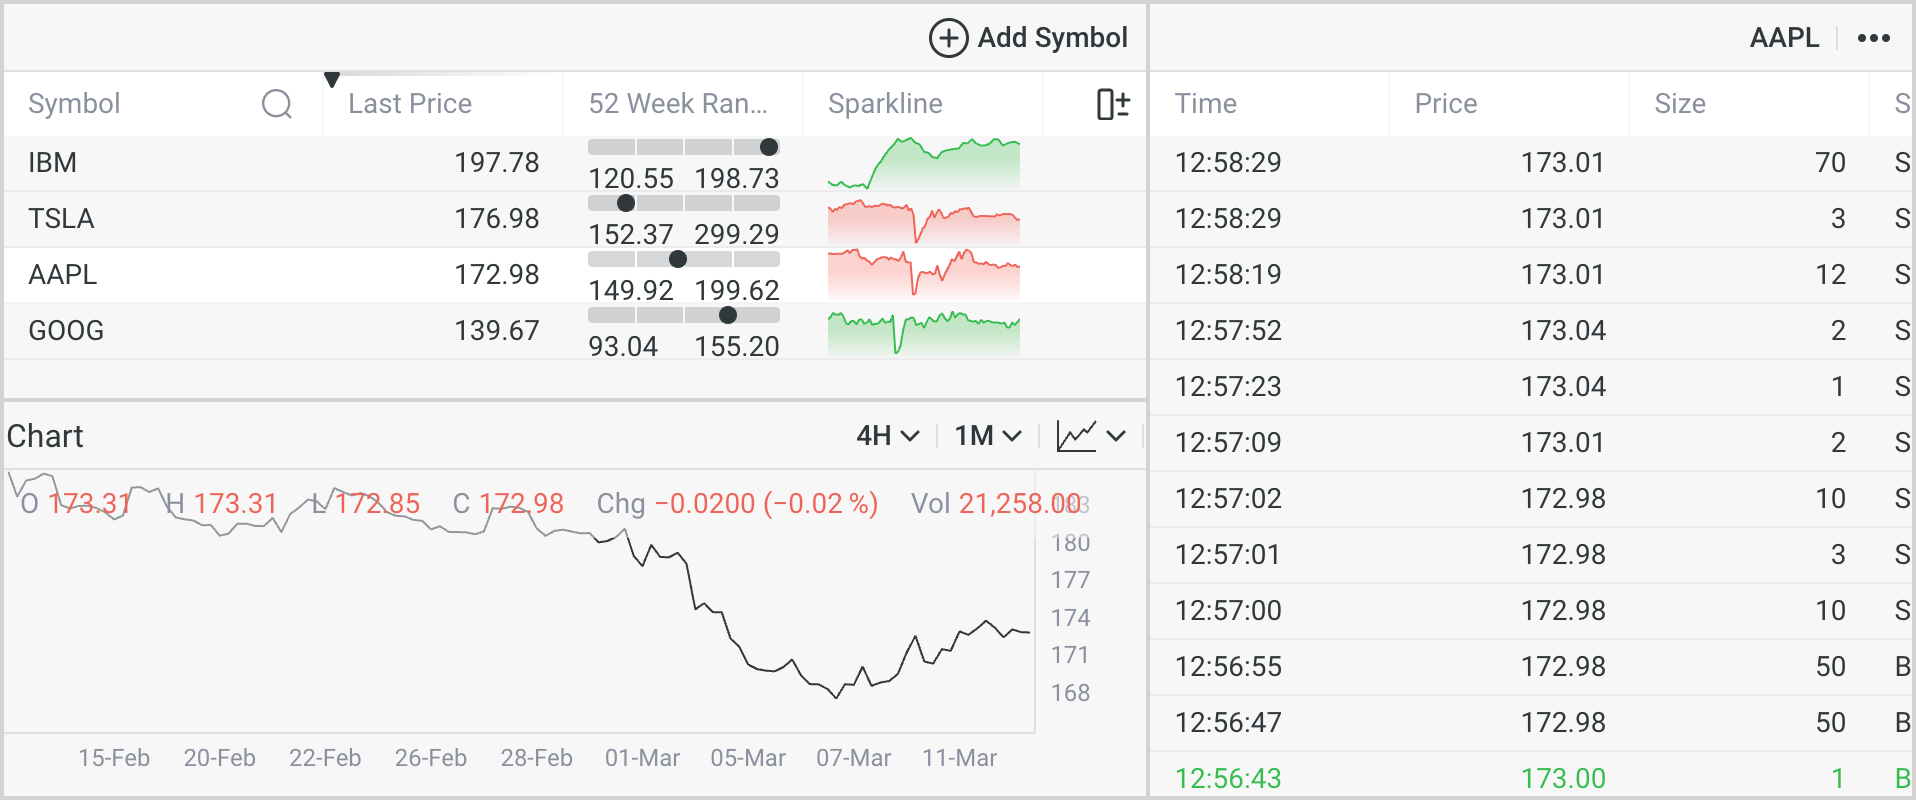Click TSLA last price 176.98
Viewport: 1916px width, 800px height.
click(496, 218)
